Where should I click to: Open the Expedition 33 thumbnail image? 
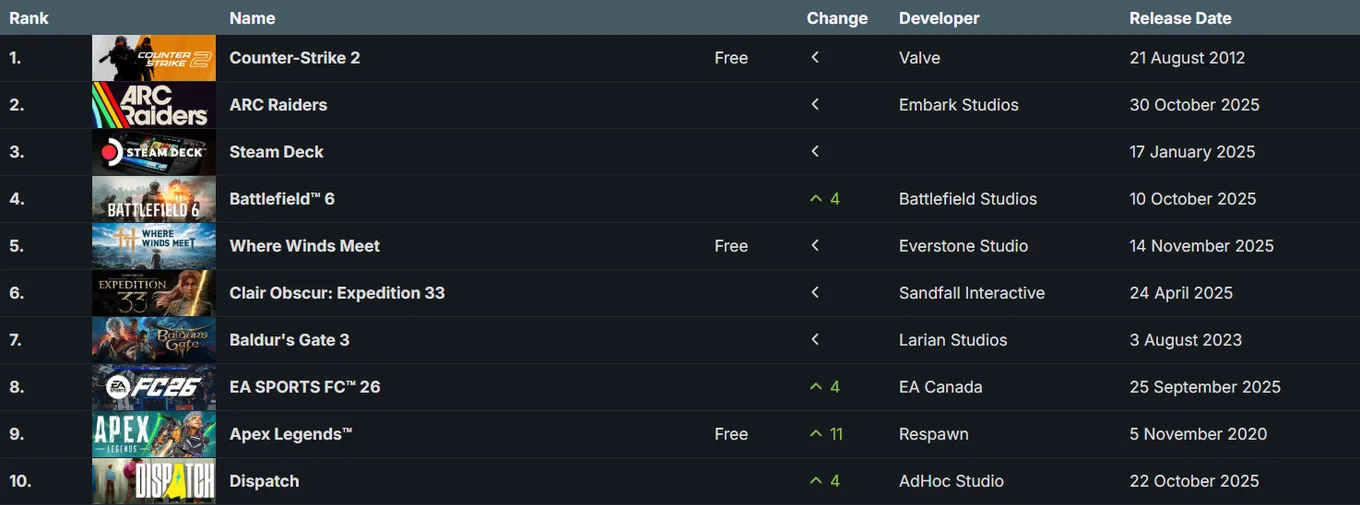(x=153, y=293)
